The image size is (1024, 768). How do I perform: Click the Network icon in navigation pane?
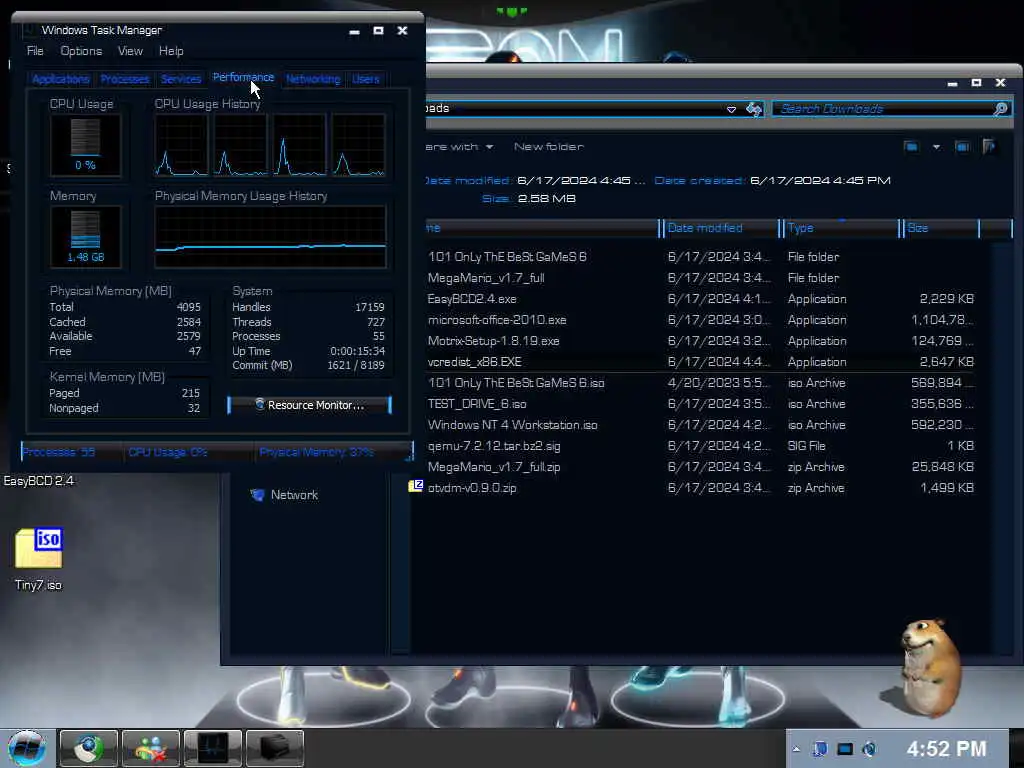tap(258, 495)
